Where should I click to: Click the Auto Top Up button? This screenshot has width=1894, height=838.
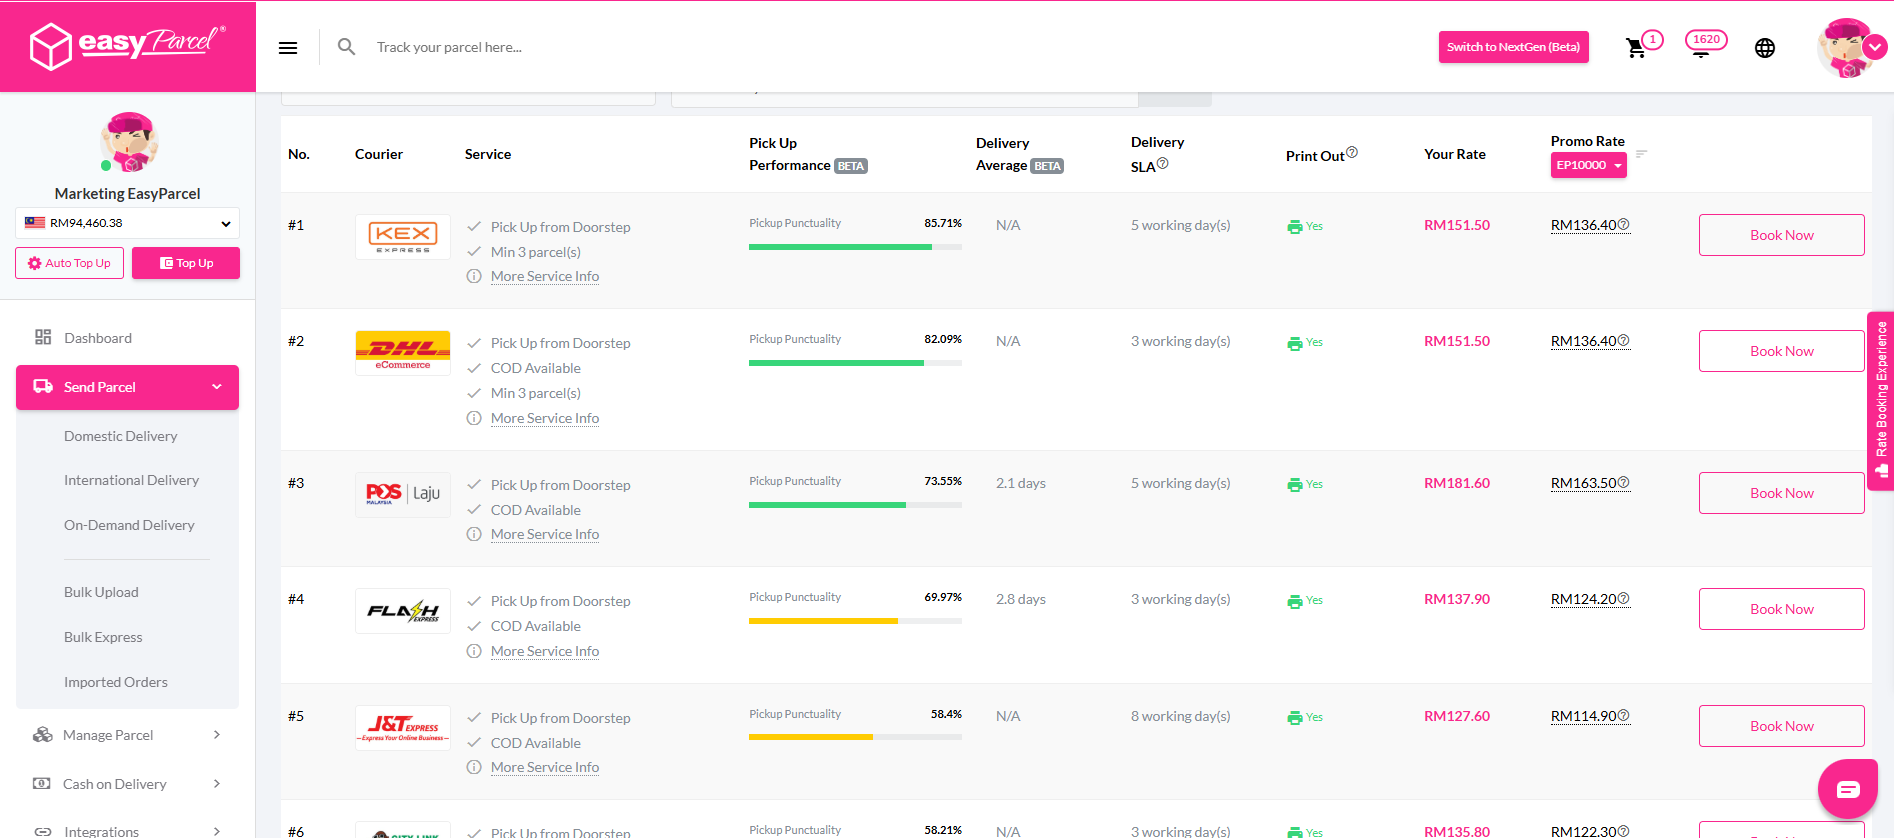[70, 263]
